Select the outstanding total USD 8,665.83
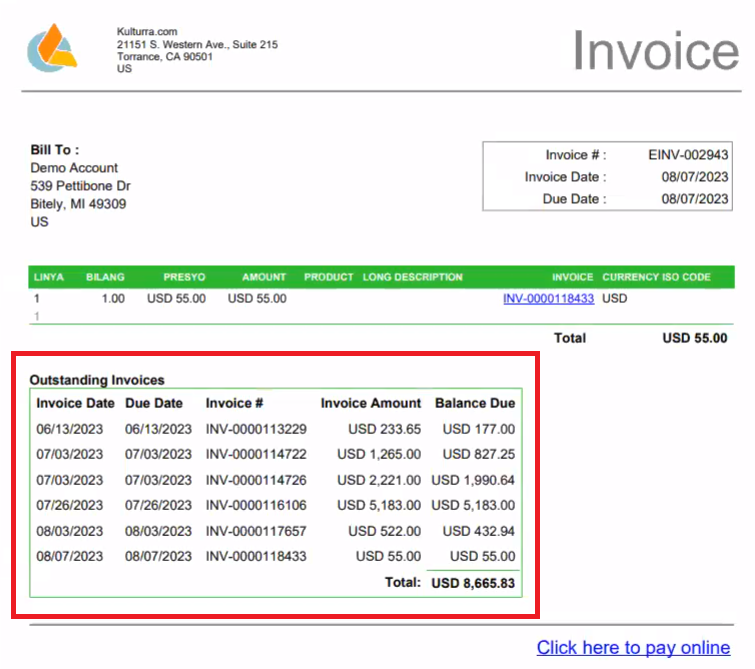This screenshot has width=755, height=669. pyautogui.click(x=473, y=582)
